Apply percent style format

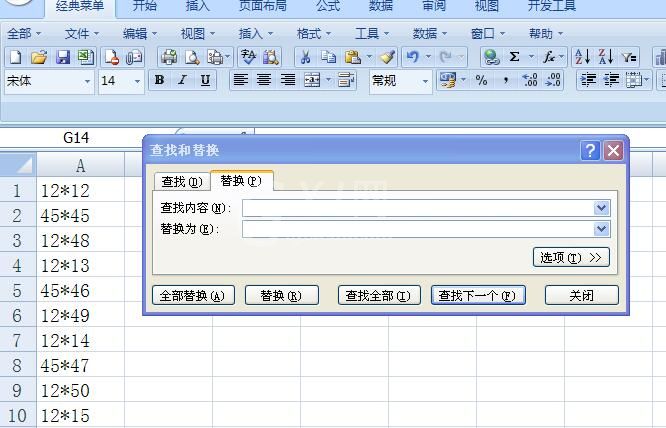(x=481, y=80)
